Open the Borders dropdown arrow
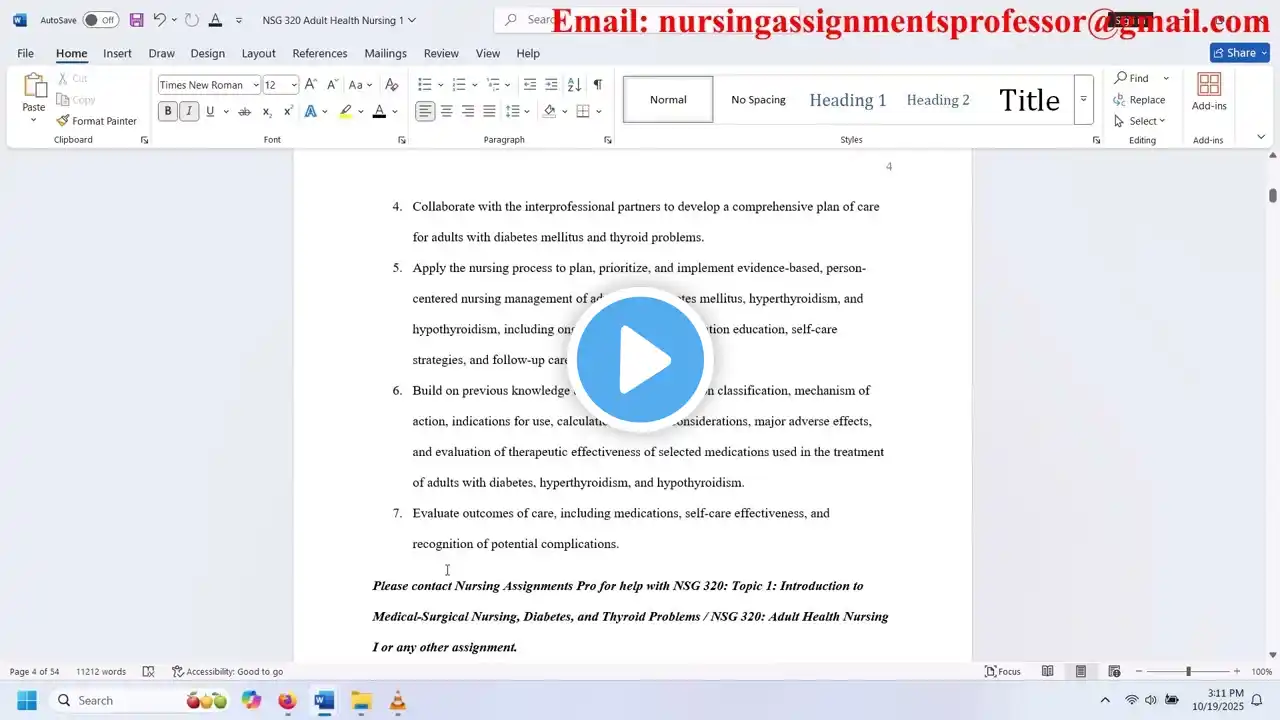 click(x=598, y=112)
